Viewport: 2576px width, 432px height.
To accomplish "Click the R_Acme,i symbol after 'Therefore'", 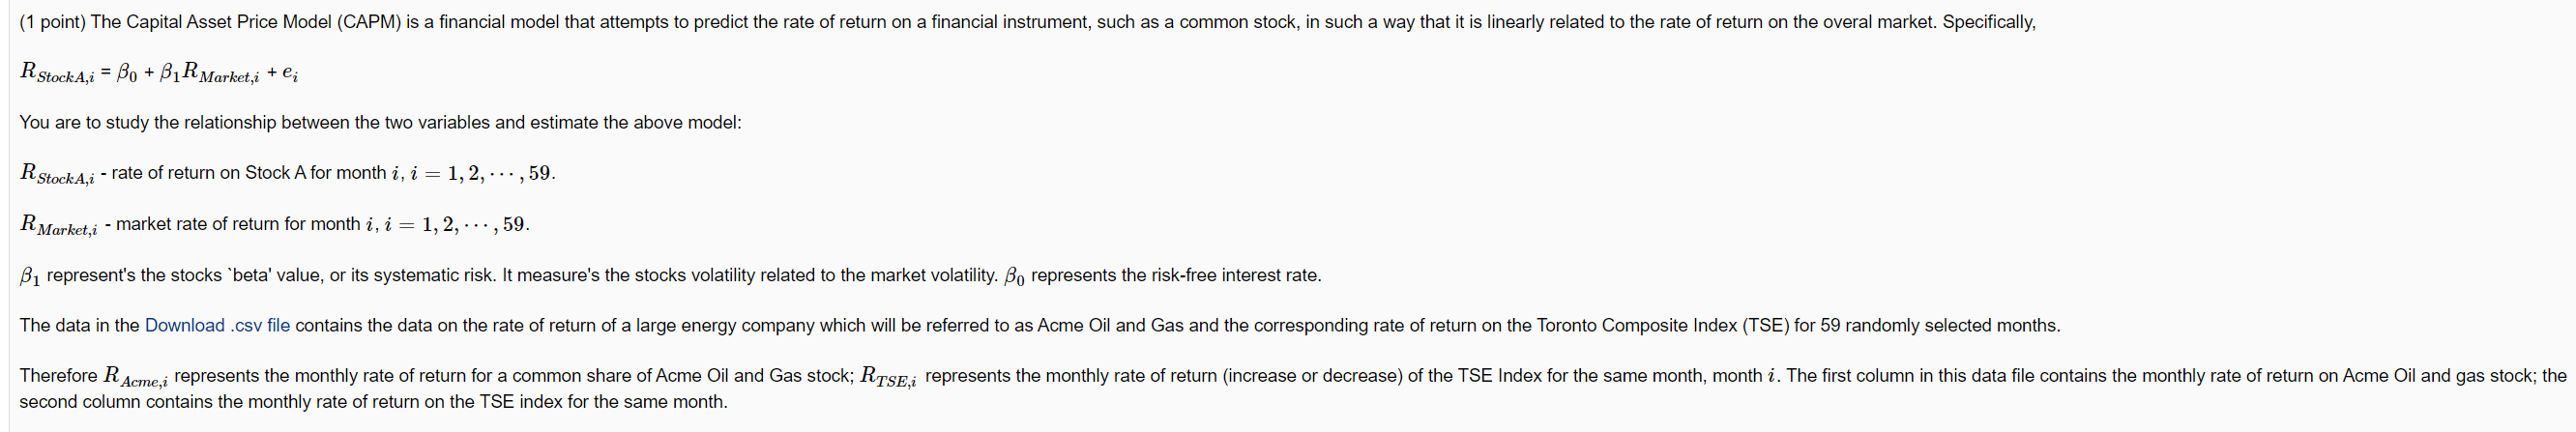I will tap(136, 377).
